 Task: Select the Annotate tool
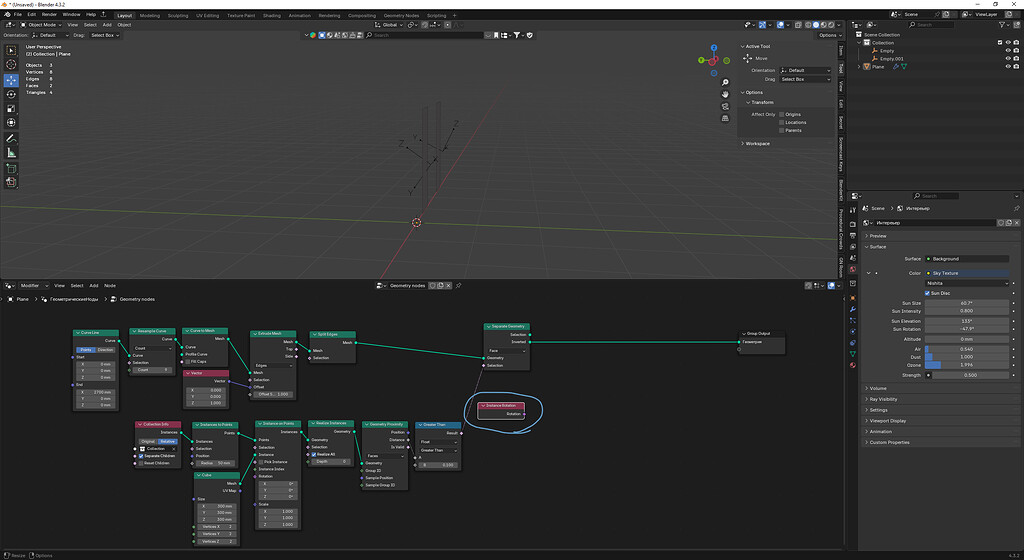click(x=11, y=138)
